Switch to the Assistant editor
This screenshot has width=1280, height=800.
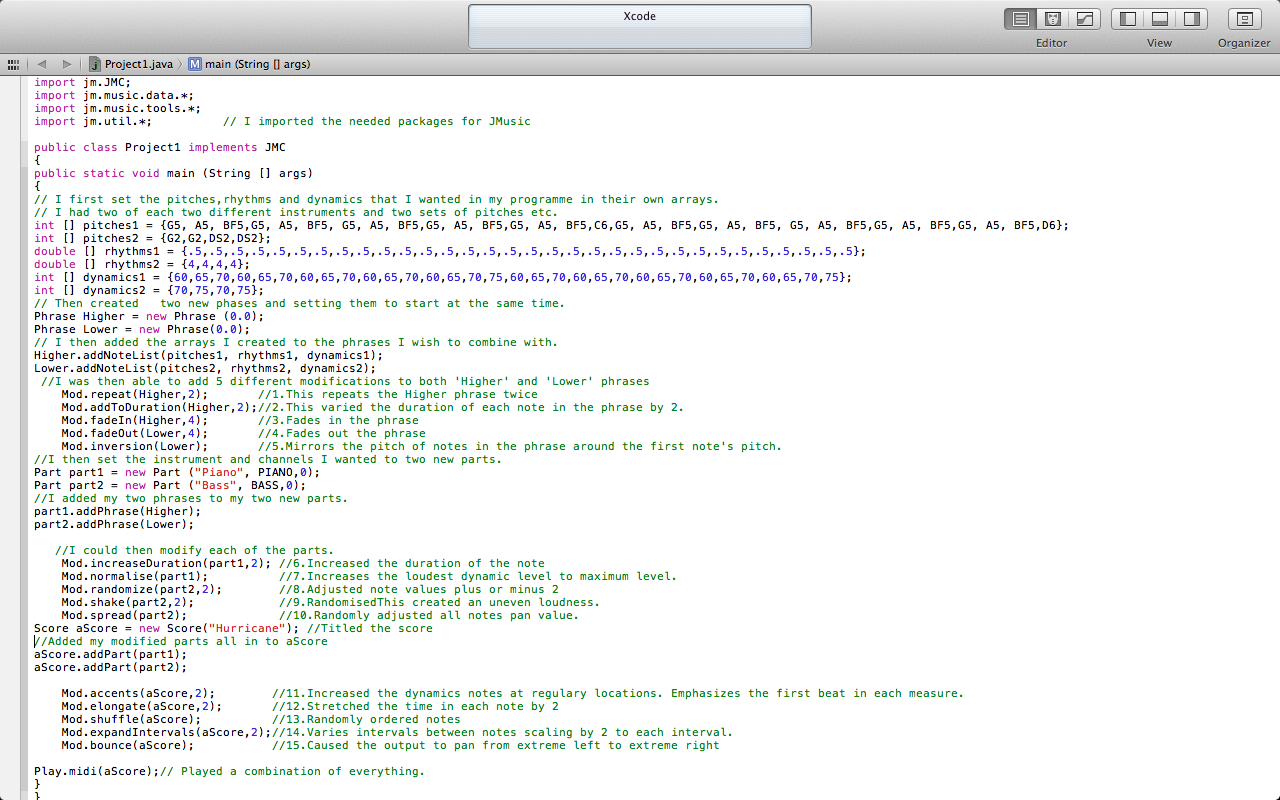pyautogui.click(x=1052, y=19)
